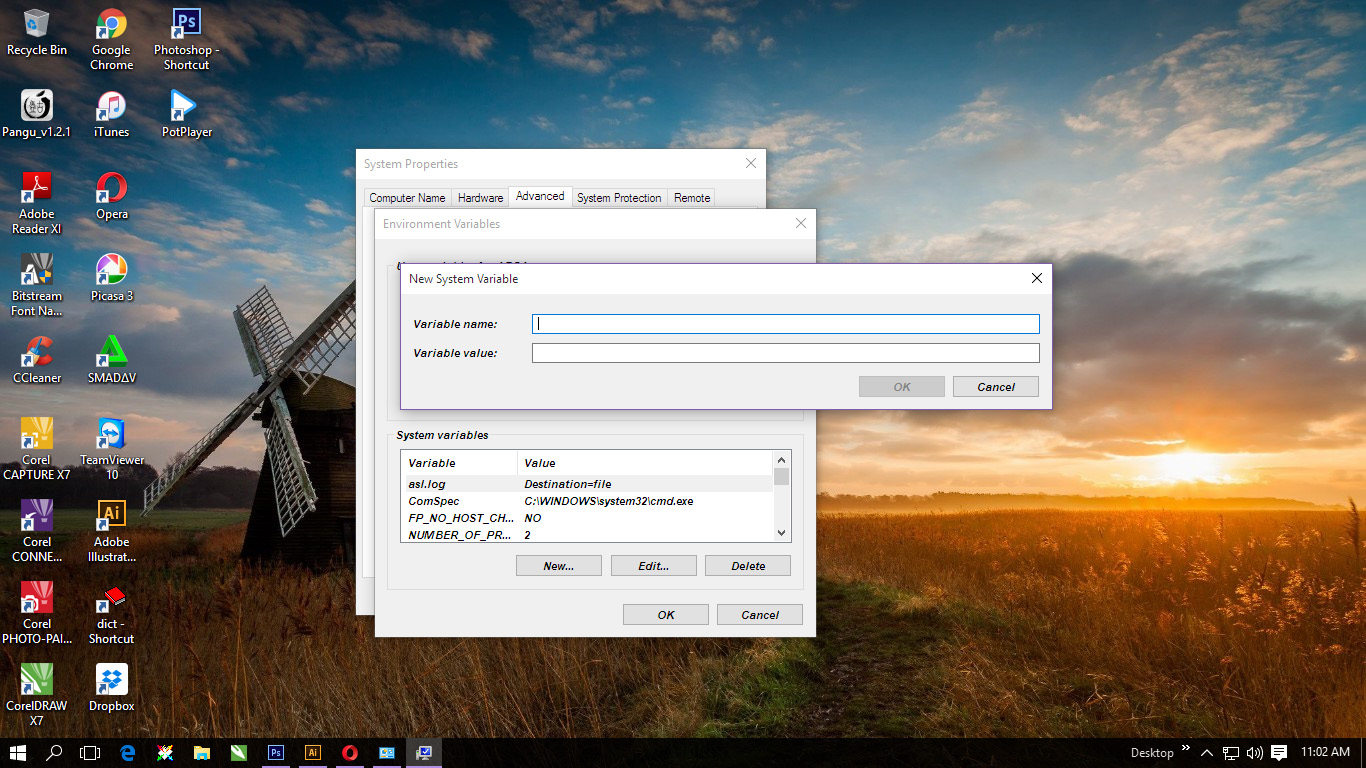Click Edit... under System variables
This screenshot has height=768, width=1366.
pyautogui.click(x=653, y=566)
